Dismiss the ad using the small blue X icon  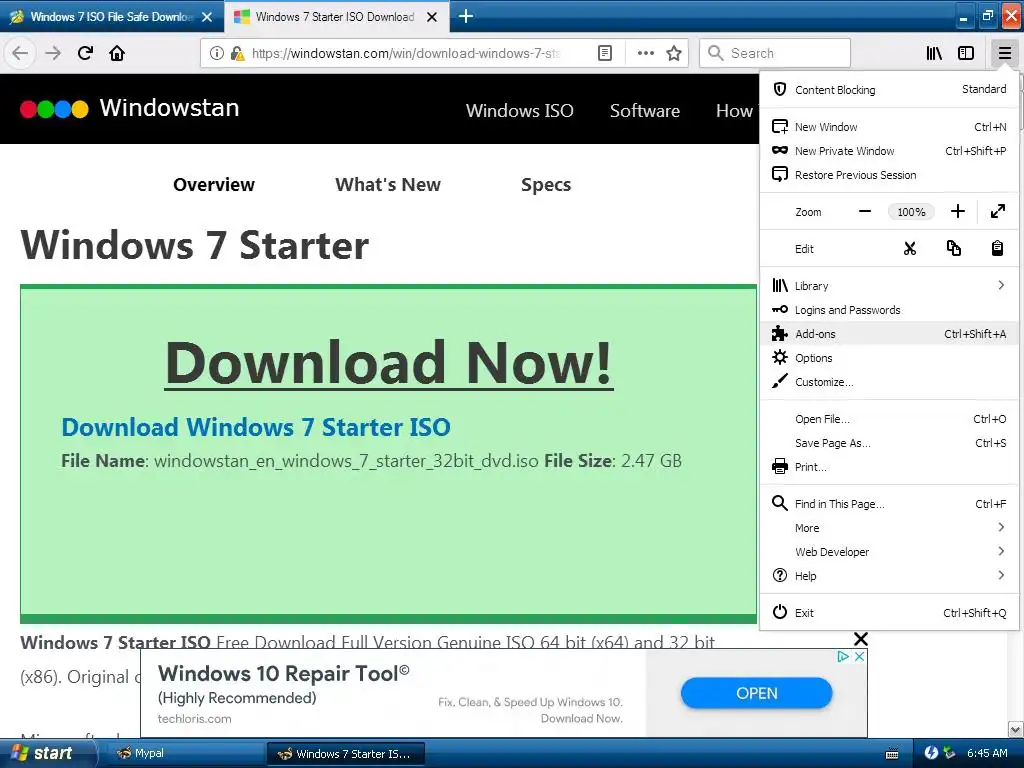[859, 656]
